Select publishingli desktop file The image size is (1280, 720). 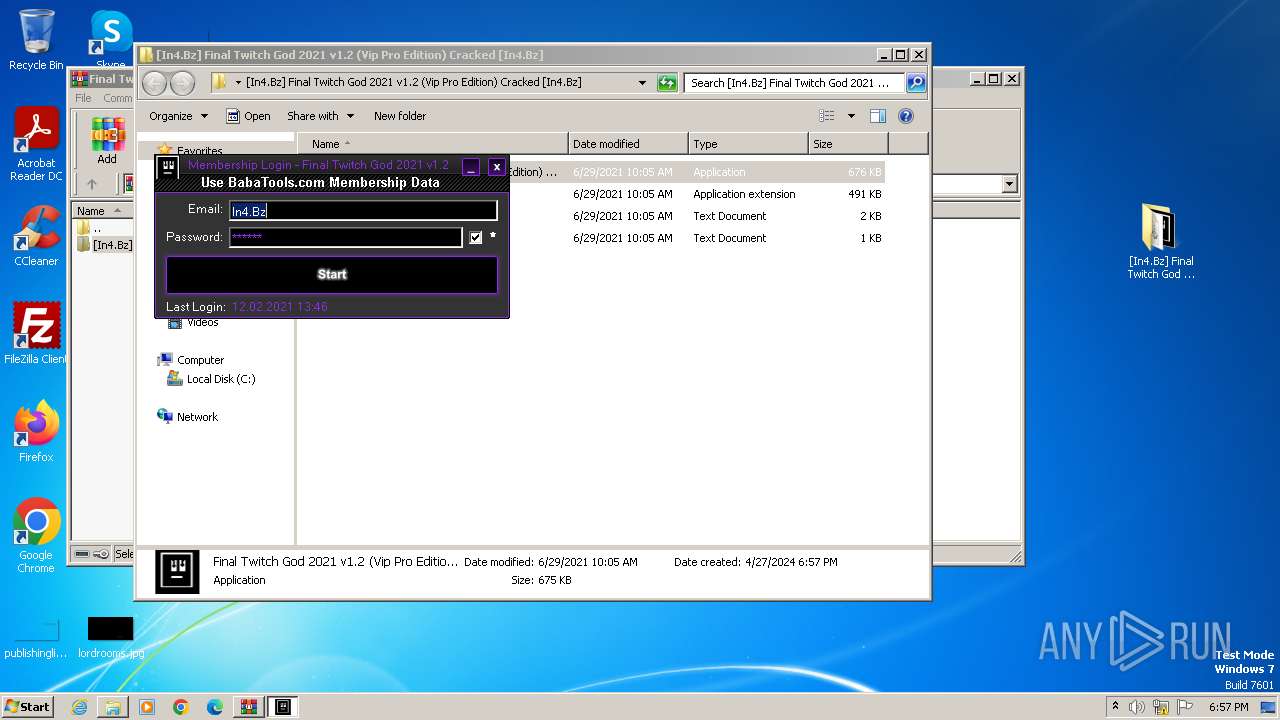(x=35, y=637)
